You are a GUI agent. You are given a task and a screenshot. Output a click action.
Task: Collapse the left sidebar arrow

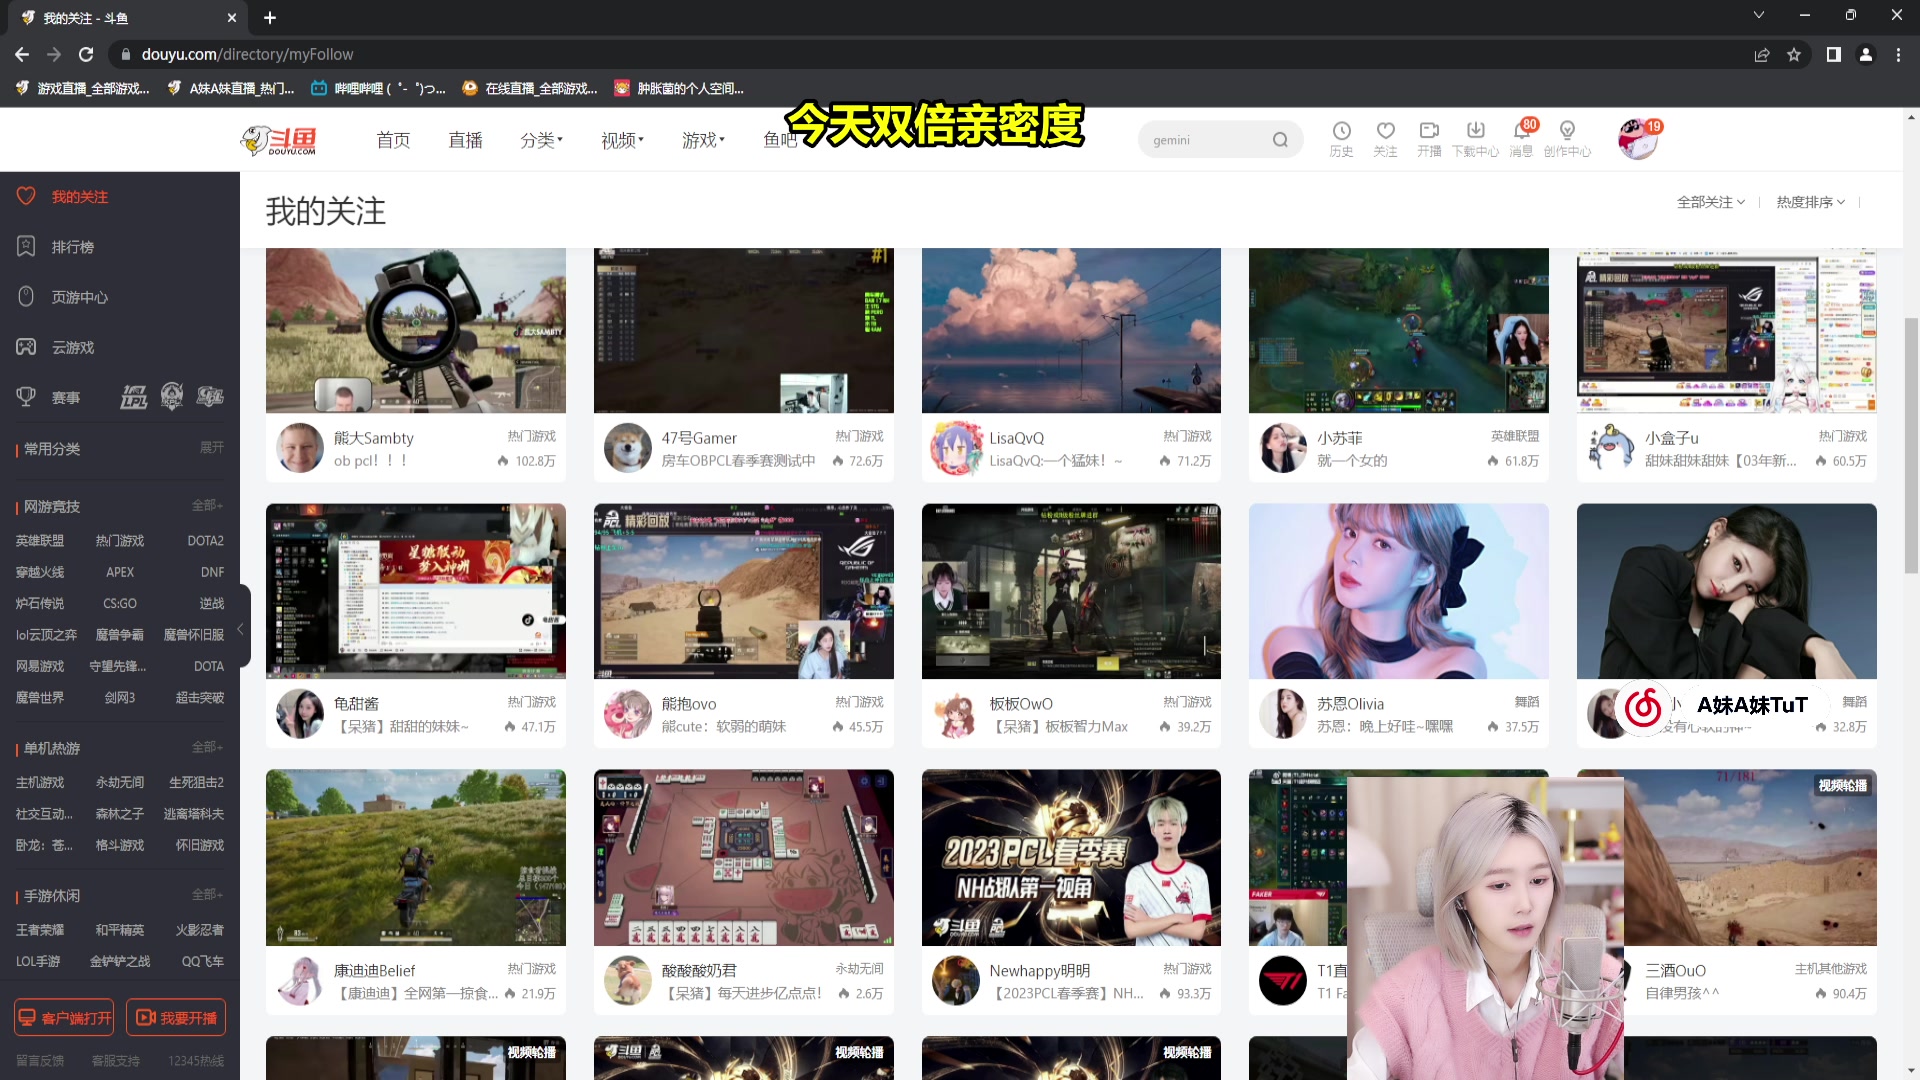[240, 628]
